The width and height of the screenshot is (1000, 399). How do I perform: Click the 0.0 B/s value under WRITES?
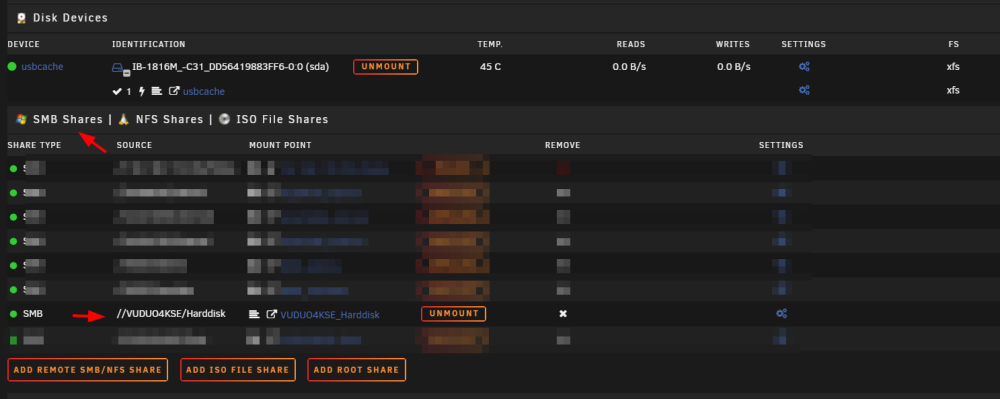(x=734, y=66)
